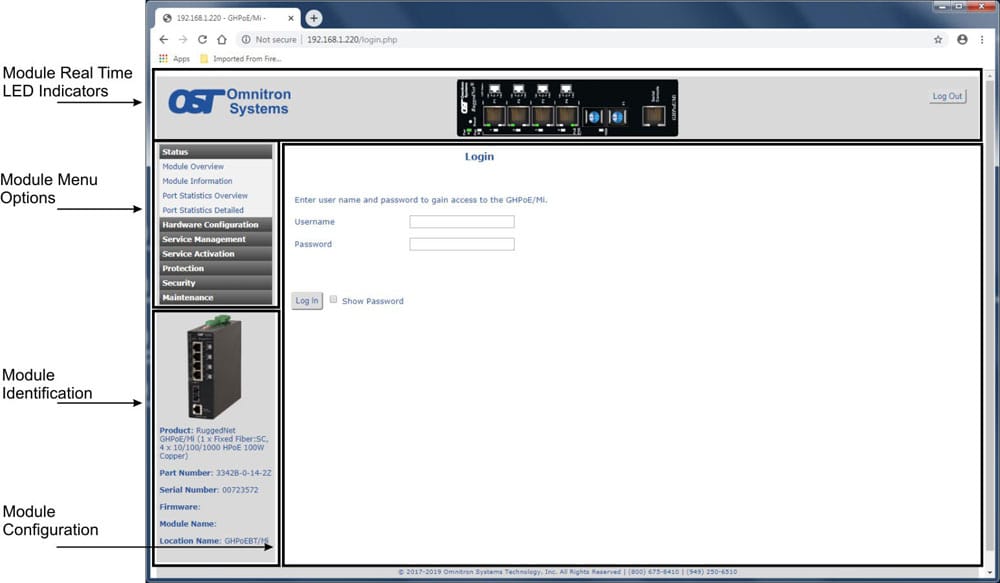The width and height of the screenshot is (1000, 583).
Task: Open the Chrome profile account icon
Action: pos(962,40)
